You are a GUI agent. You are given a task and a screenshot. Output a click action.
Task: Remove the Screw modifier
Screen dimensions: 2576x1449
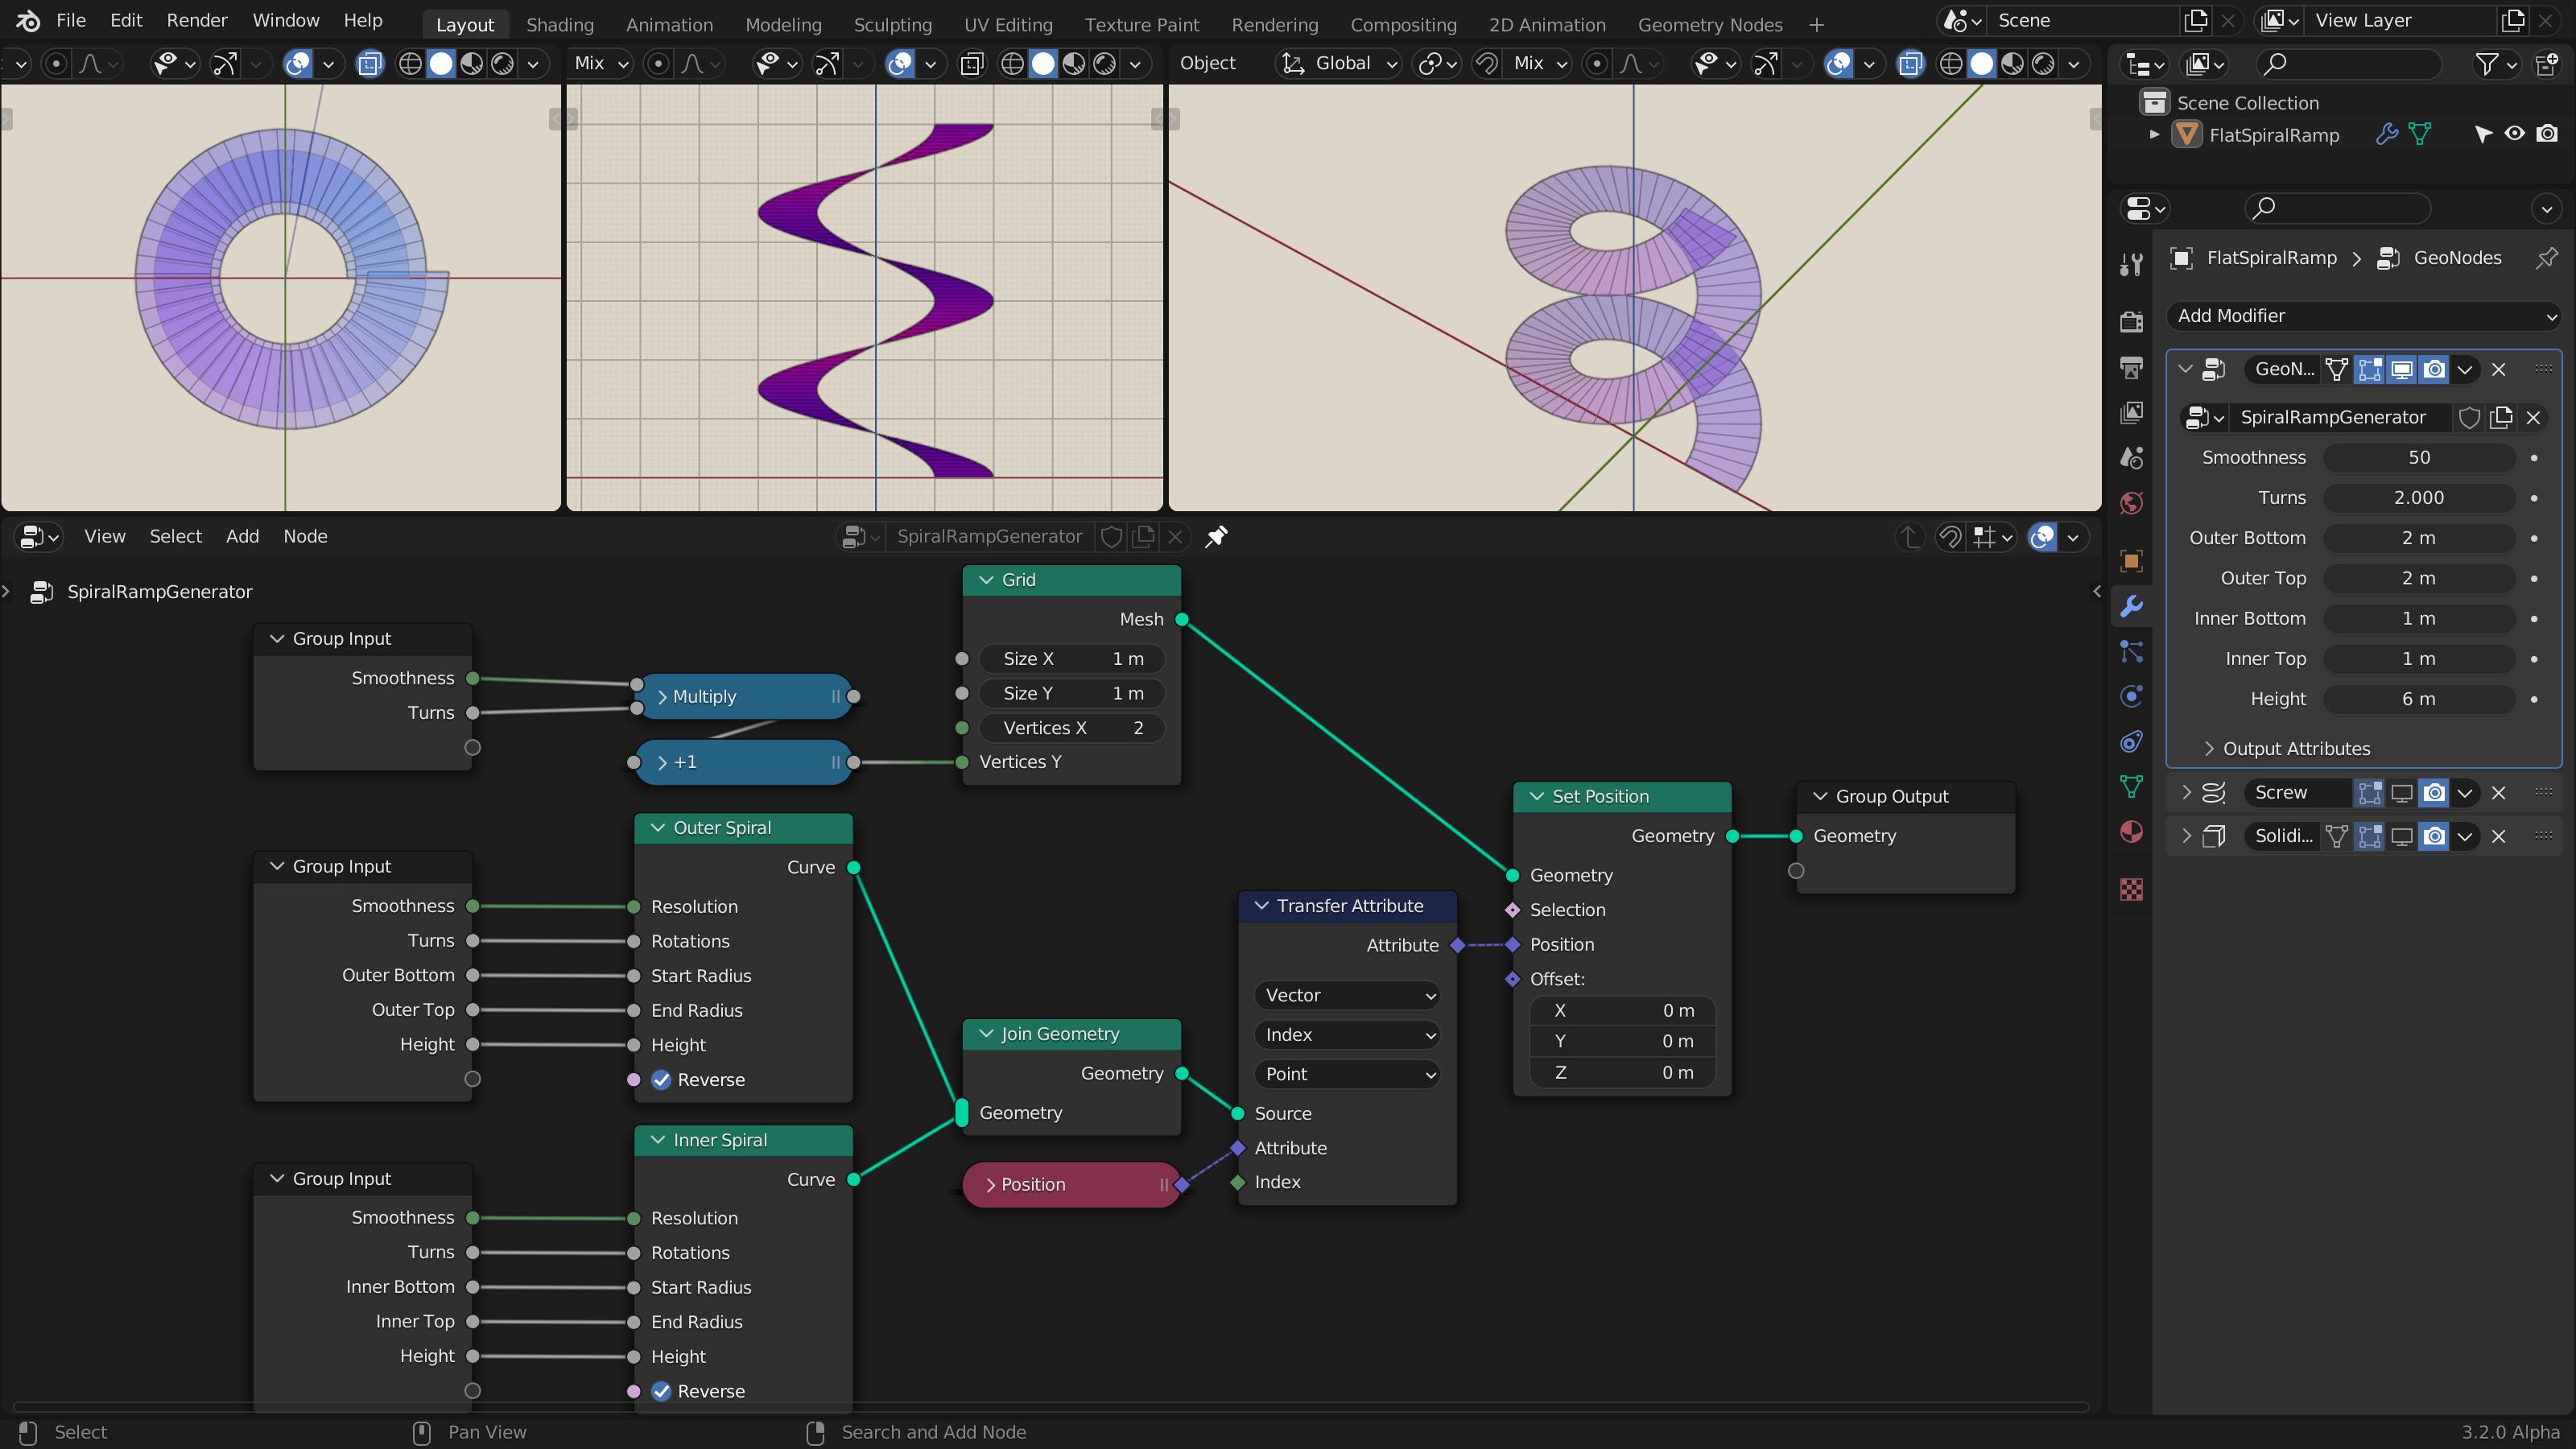(2499, 793)
